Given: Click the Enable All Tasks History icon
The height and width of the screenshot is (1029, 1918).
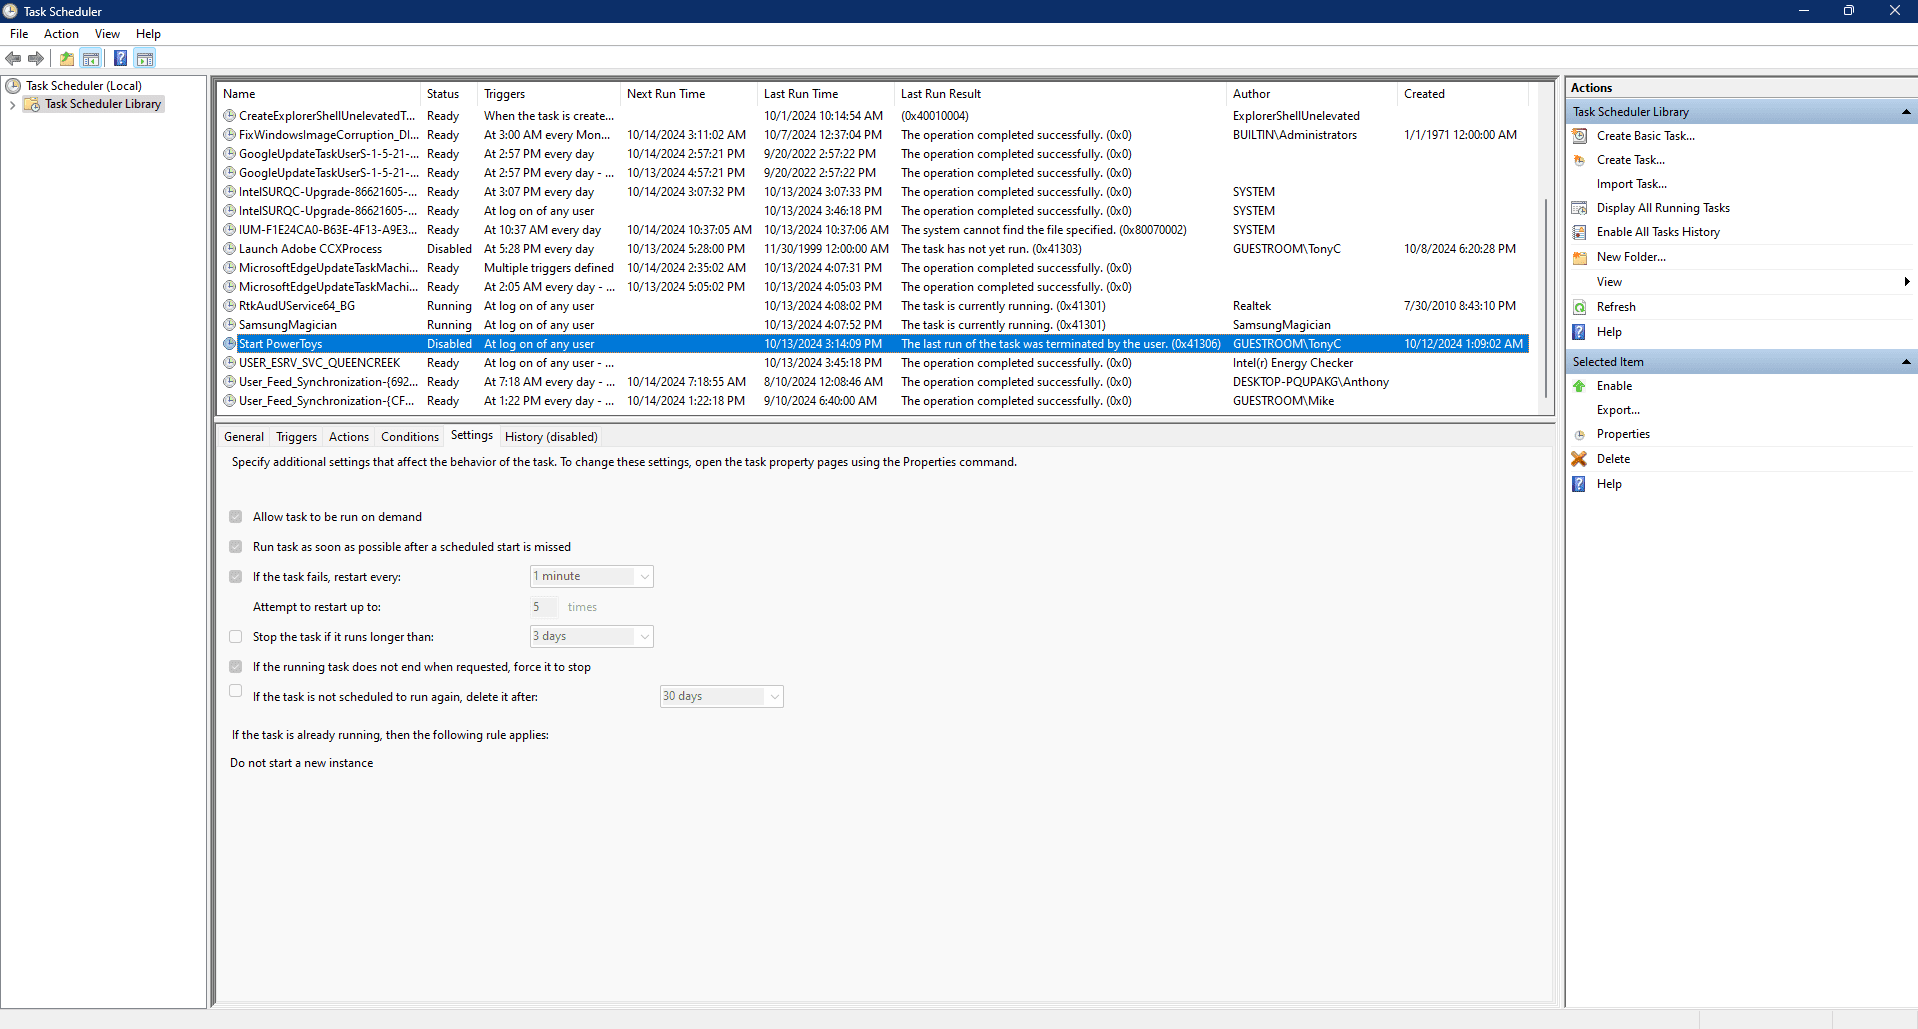Looking at the screenshot, I should (1580, 232).
